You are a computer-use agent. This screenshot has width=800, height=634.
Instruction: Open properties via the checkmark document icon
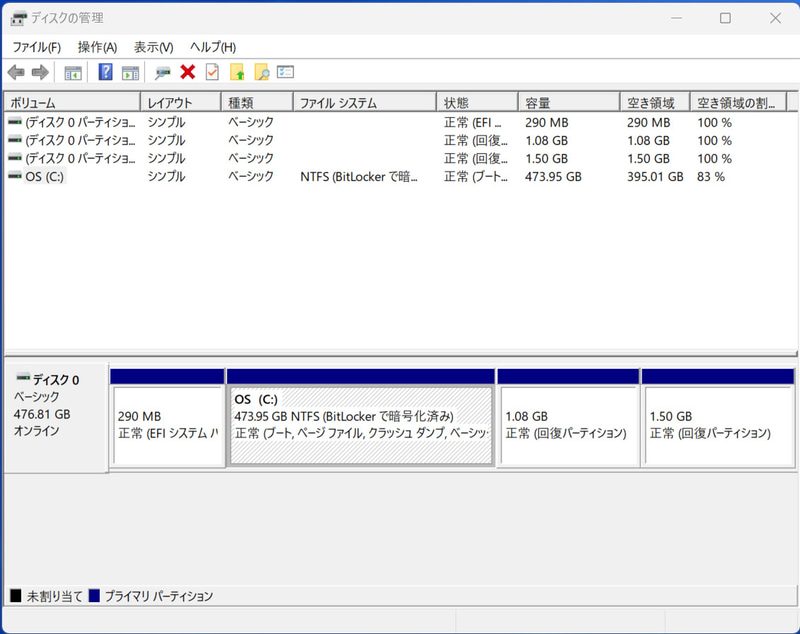coord(212,72)
